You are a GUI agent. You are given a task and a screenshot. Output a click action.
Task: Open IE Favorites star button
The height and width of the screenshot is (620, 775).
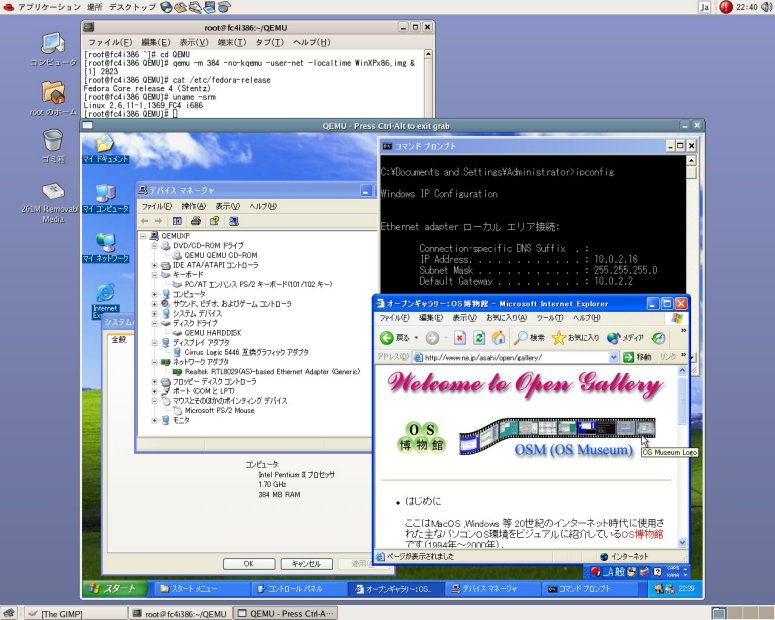(x=575, y=338)
